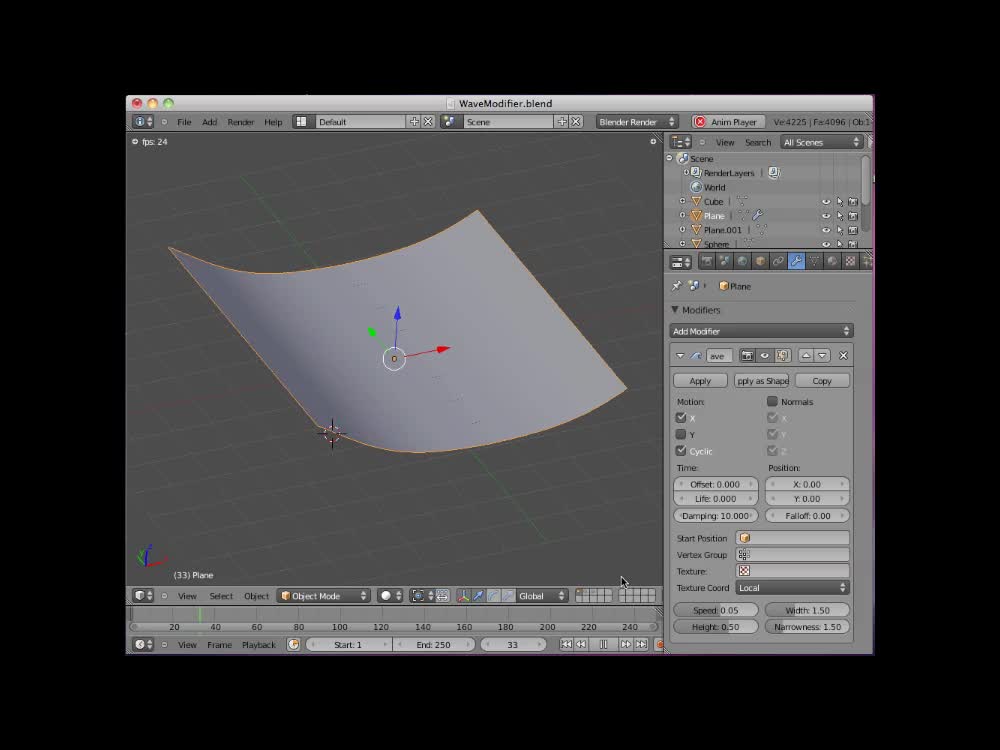Click the 3D manipulator widget toggle icon
Screen dimensions: 1000x750
click(x=464, y=595)
